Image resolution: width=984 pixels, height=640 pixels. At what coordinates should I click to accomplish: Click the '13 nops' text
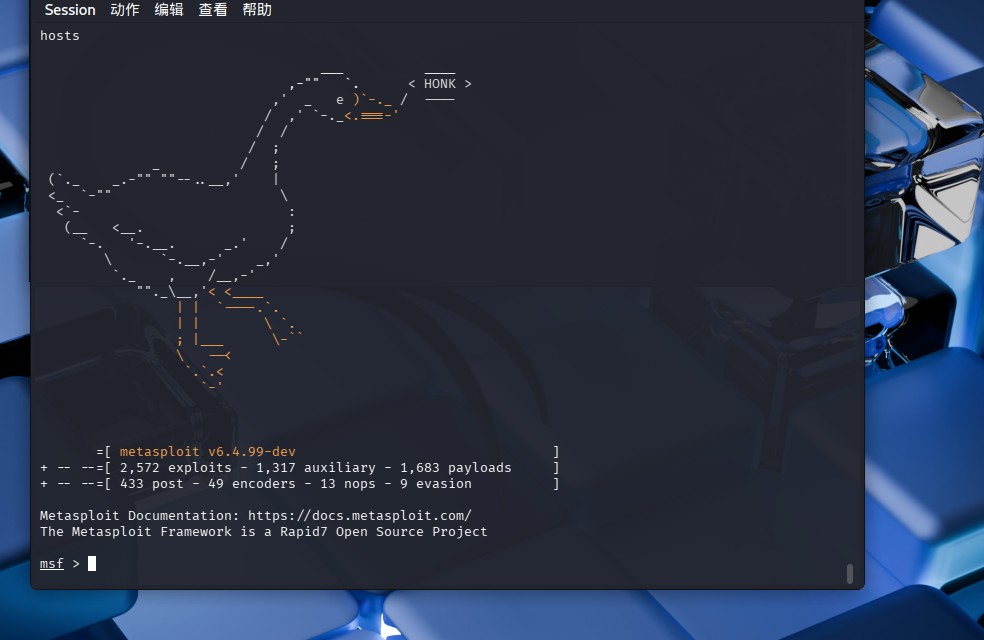click(x=348, y=484)
